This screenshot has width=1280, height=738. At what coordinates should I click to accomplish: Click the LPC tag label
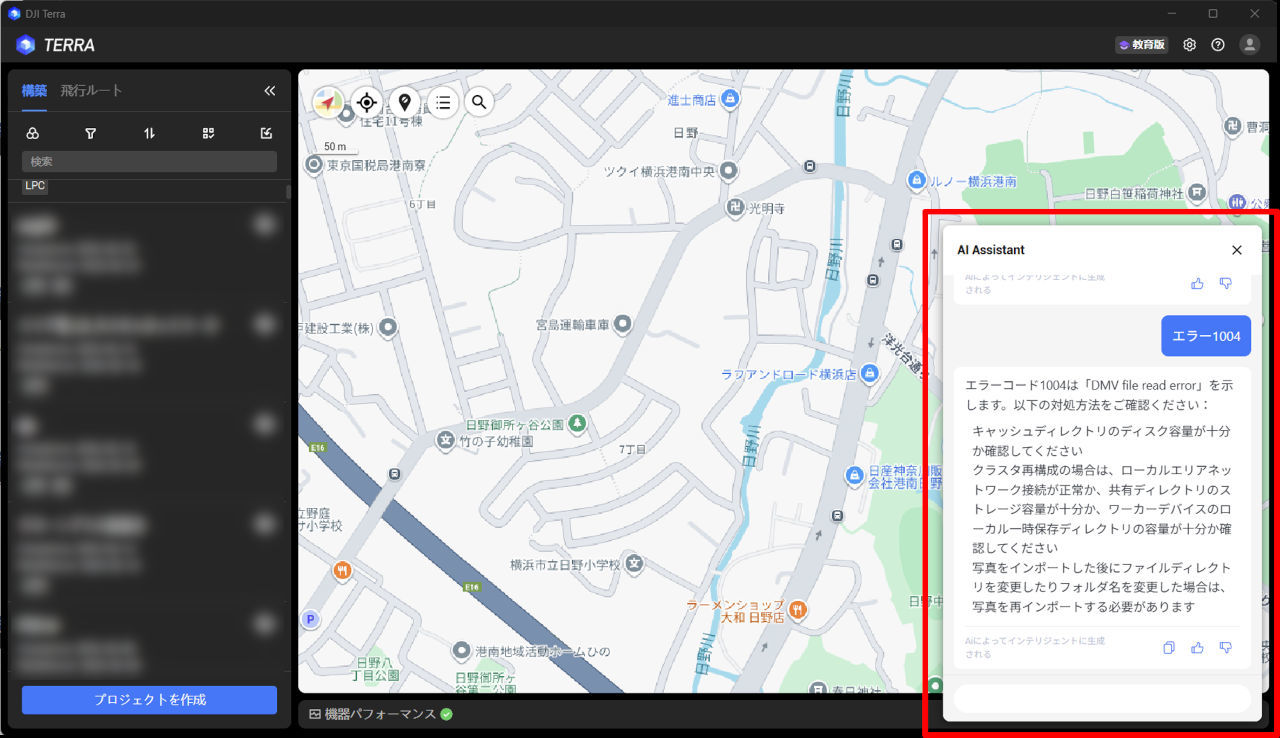click(35, 186)
